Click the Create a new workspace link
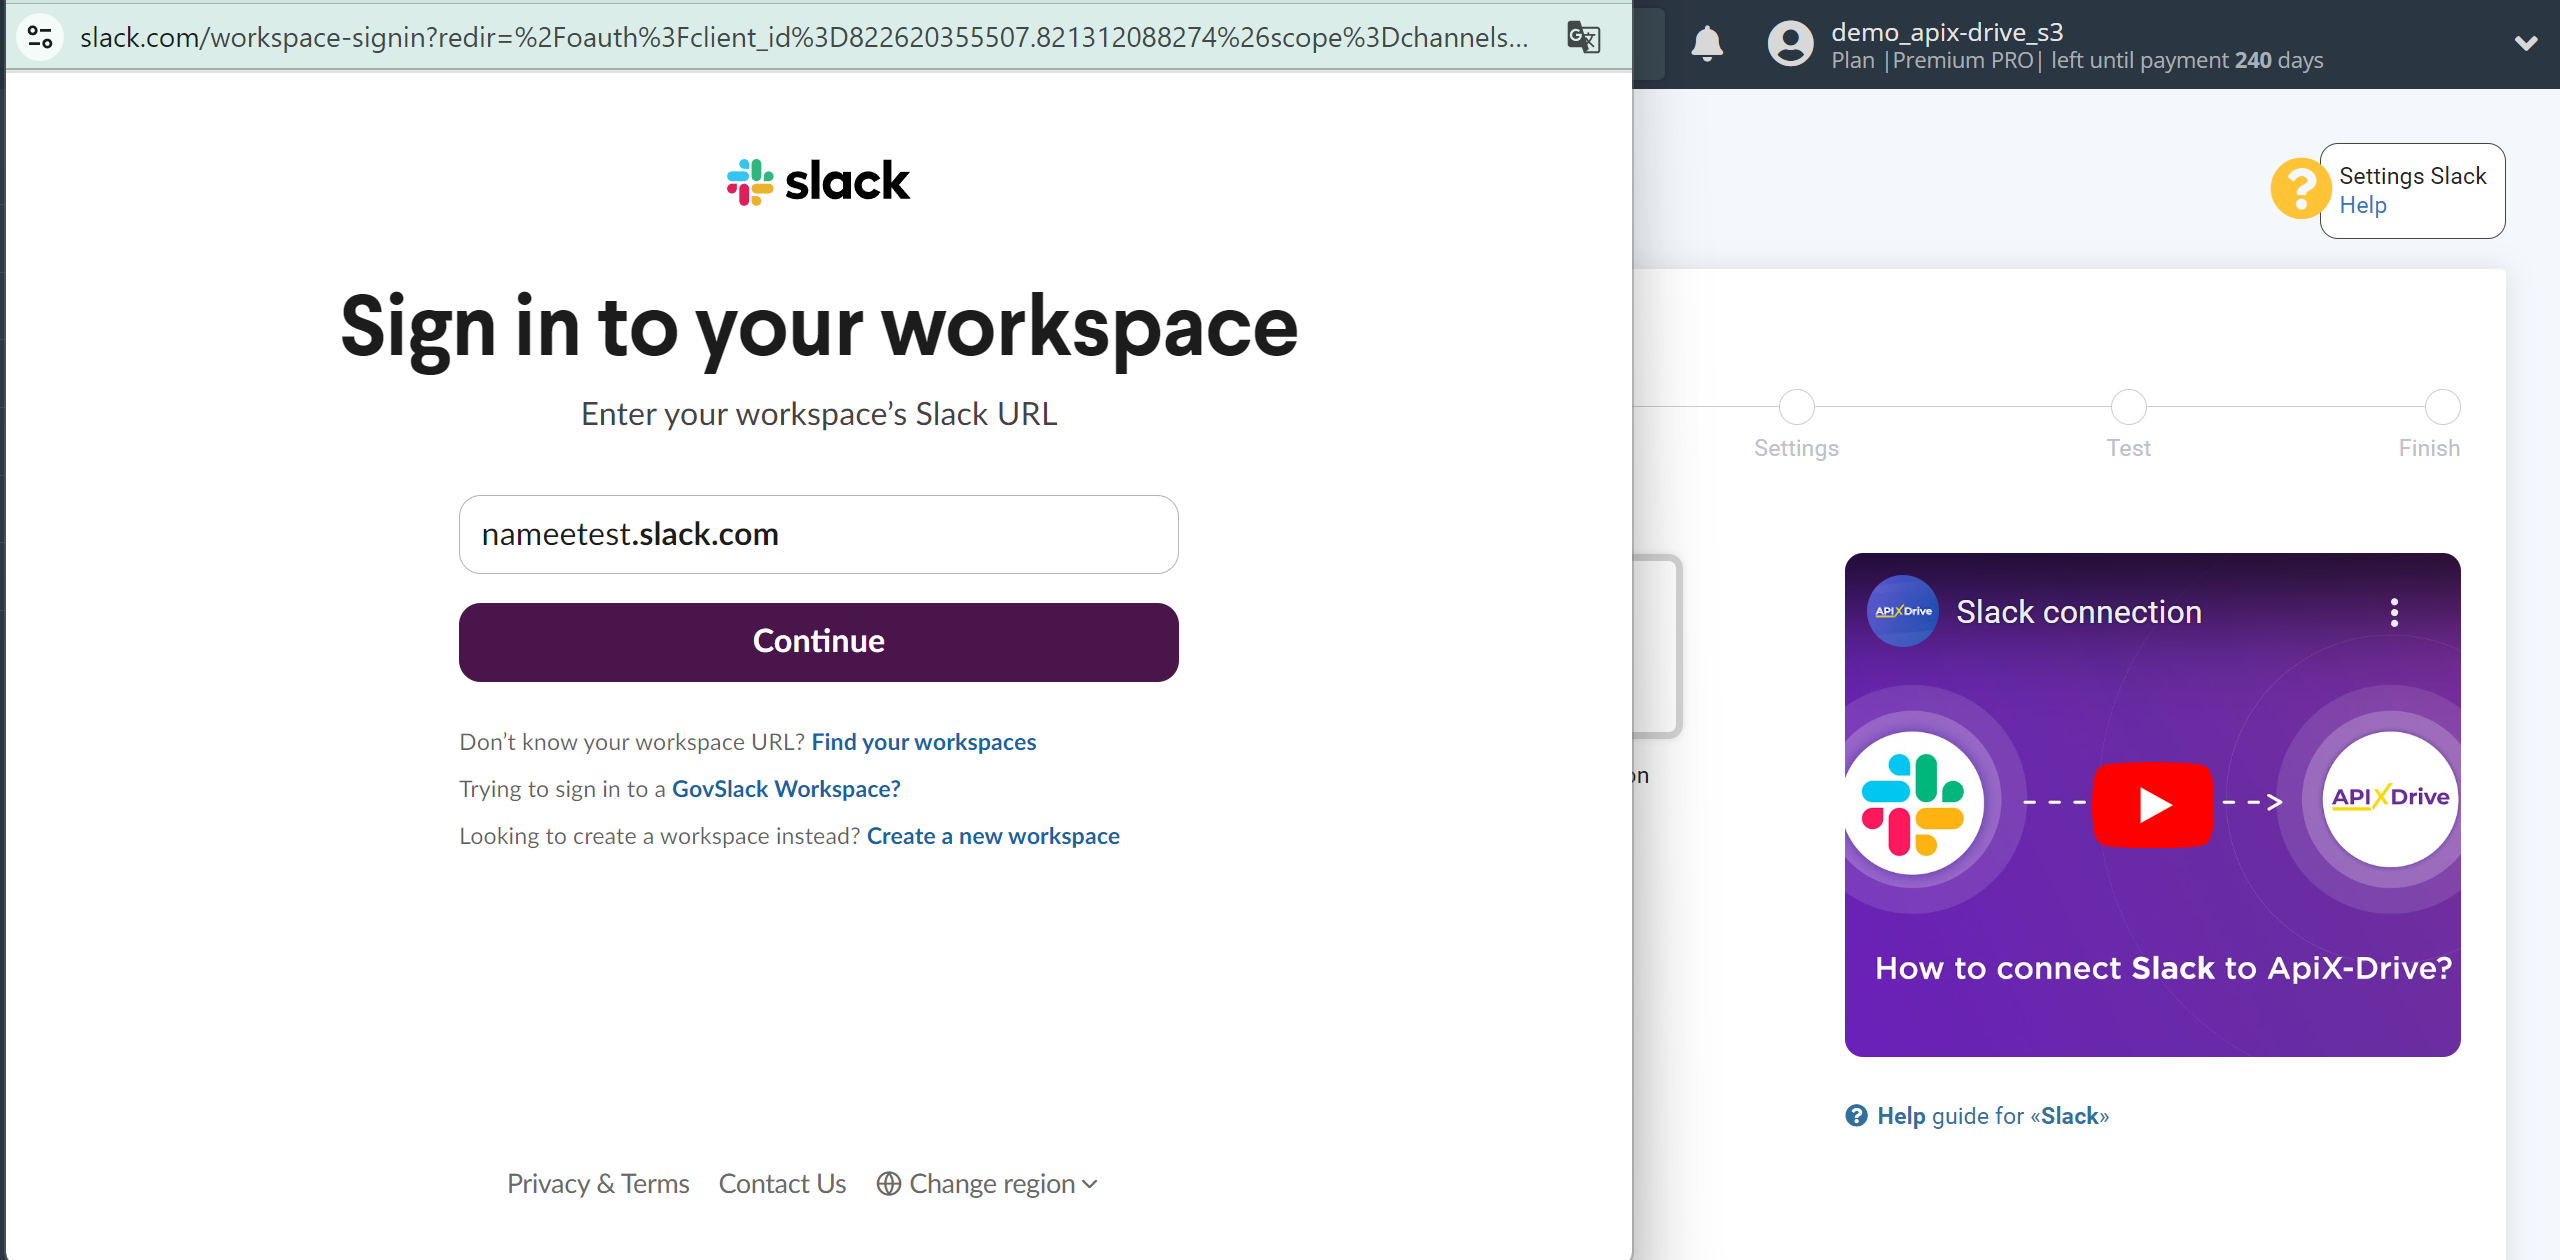Viewport: 2560px width, 1260px height. pyautogui.click(x=993, y=834)
